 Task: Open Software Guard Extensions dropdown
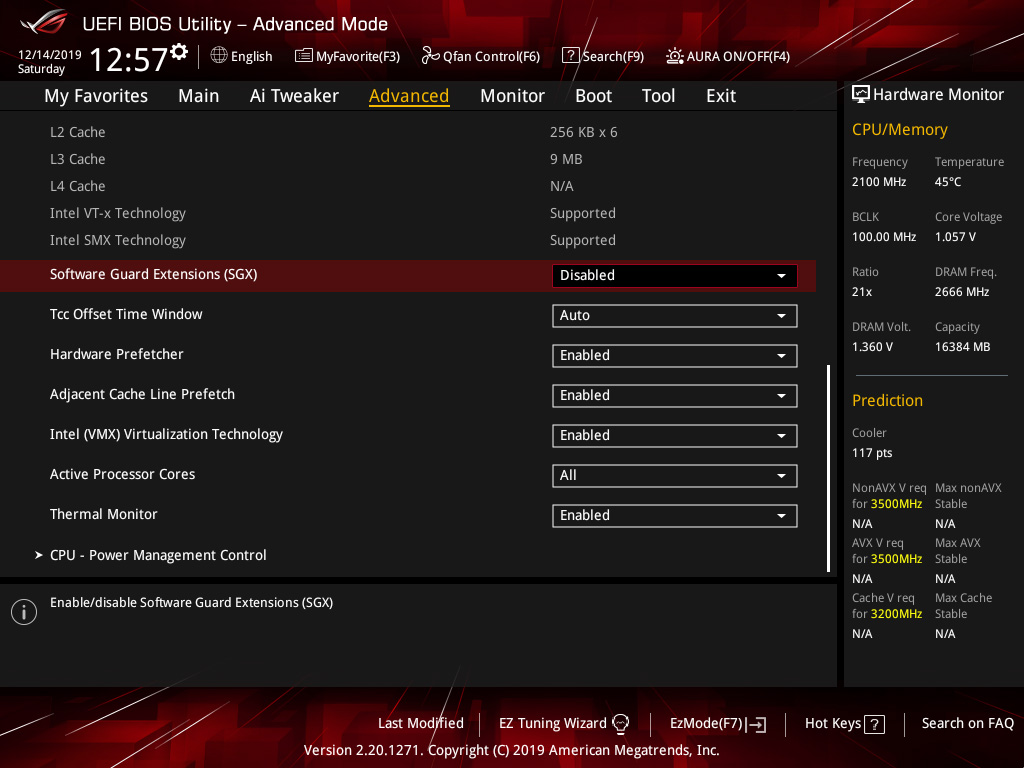(x=675, y=276)
